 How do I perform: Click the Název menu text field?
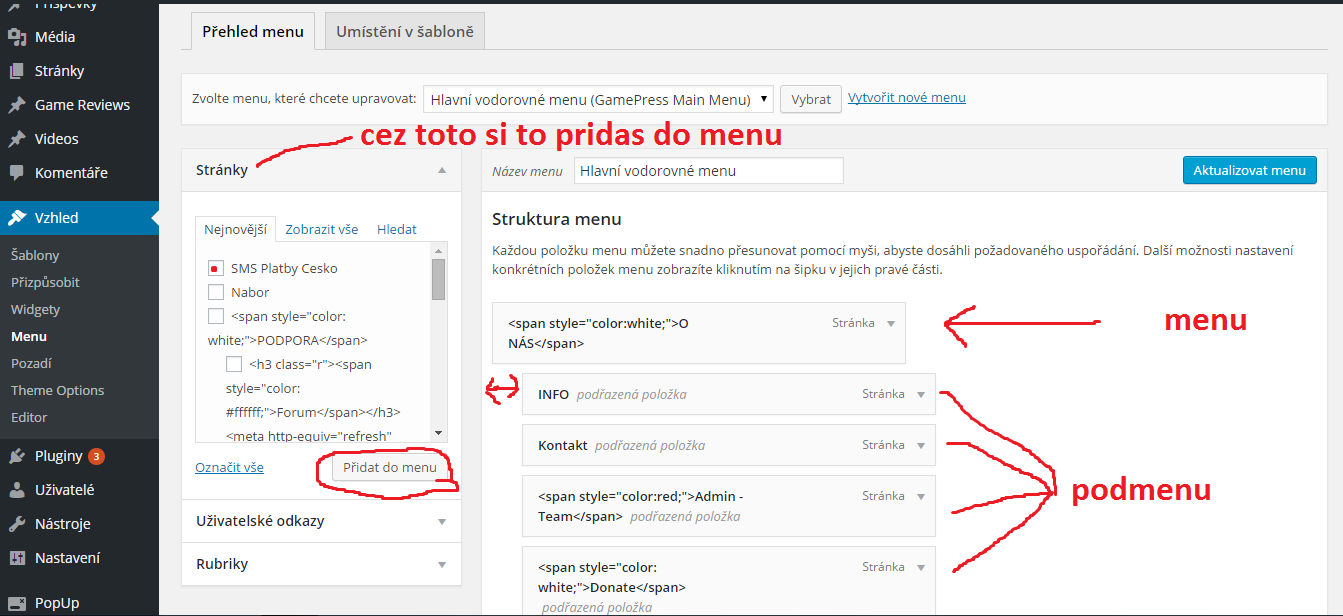point(708,171)
